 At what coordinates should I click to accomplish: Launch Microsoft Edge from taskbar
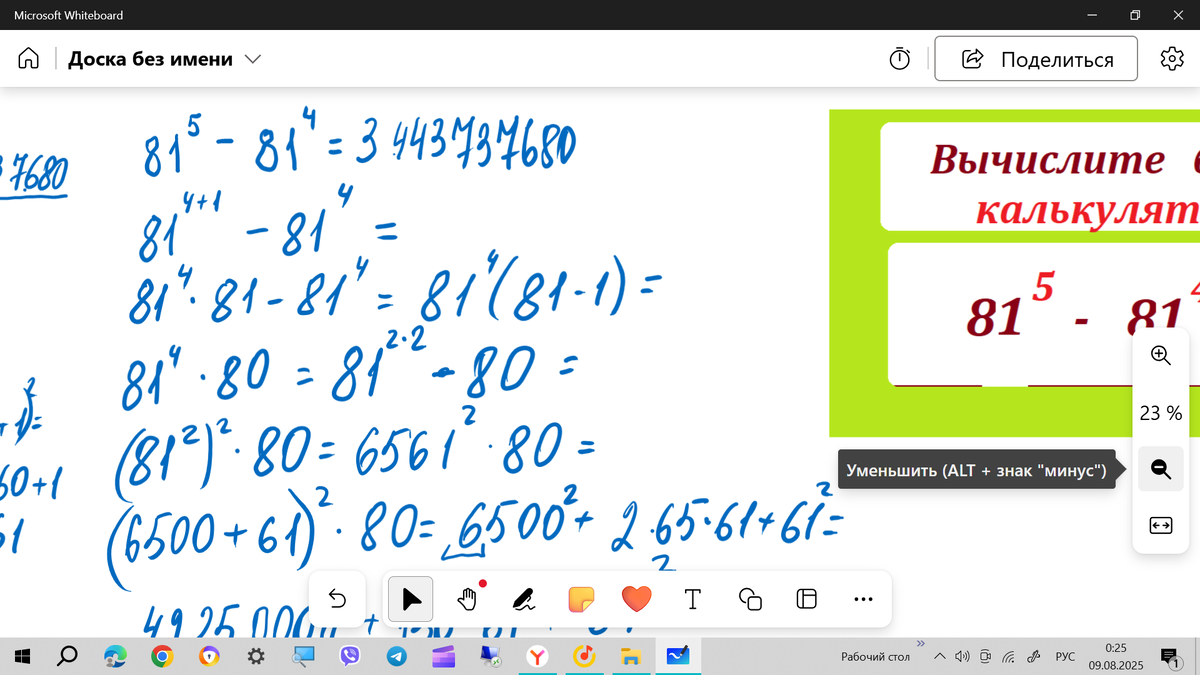tap(116, 656)
